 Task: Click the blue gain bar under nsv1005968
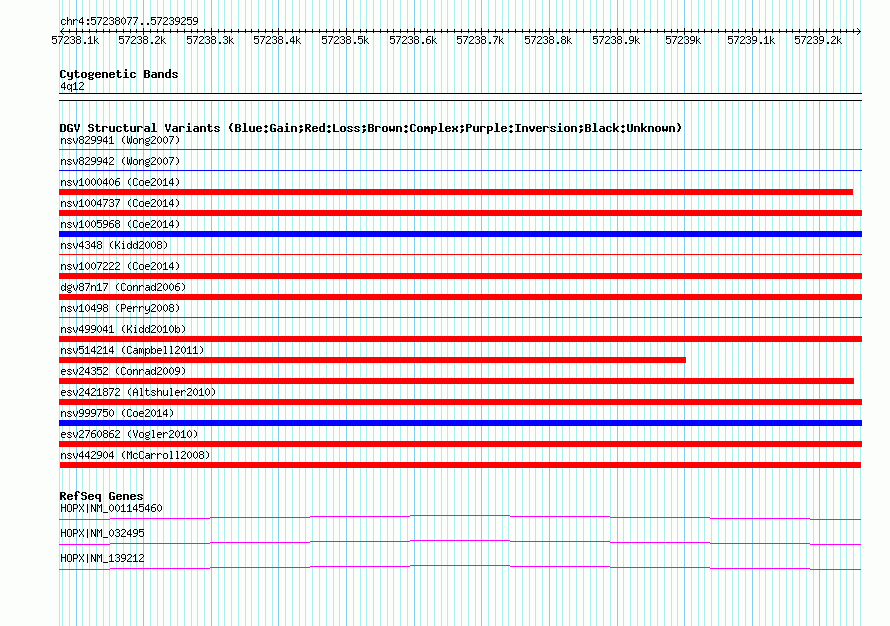(x=460, y=234)
